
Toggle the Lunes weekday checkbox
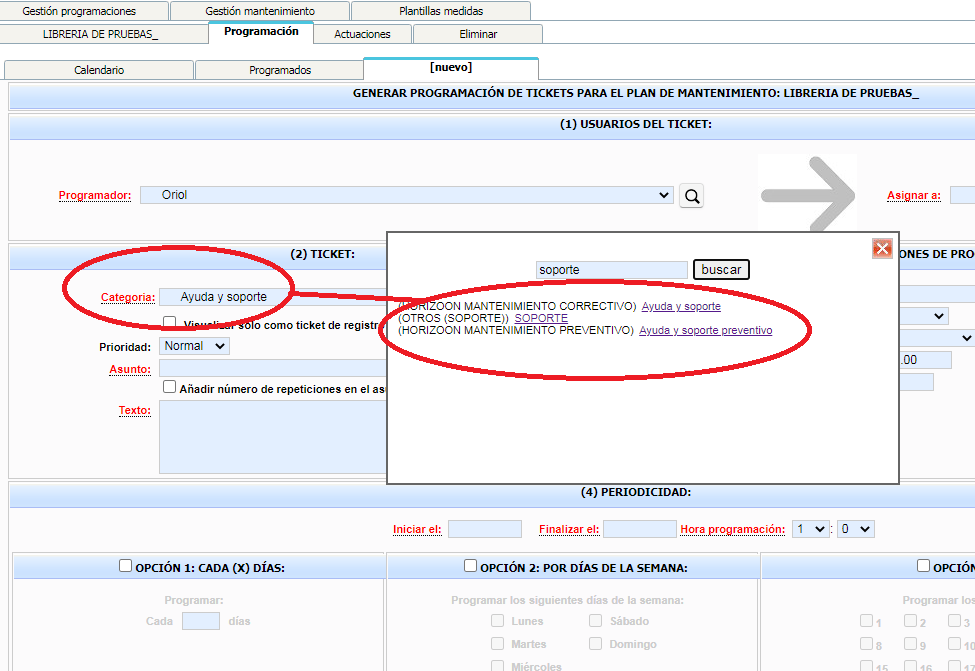(497, 620)
